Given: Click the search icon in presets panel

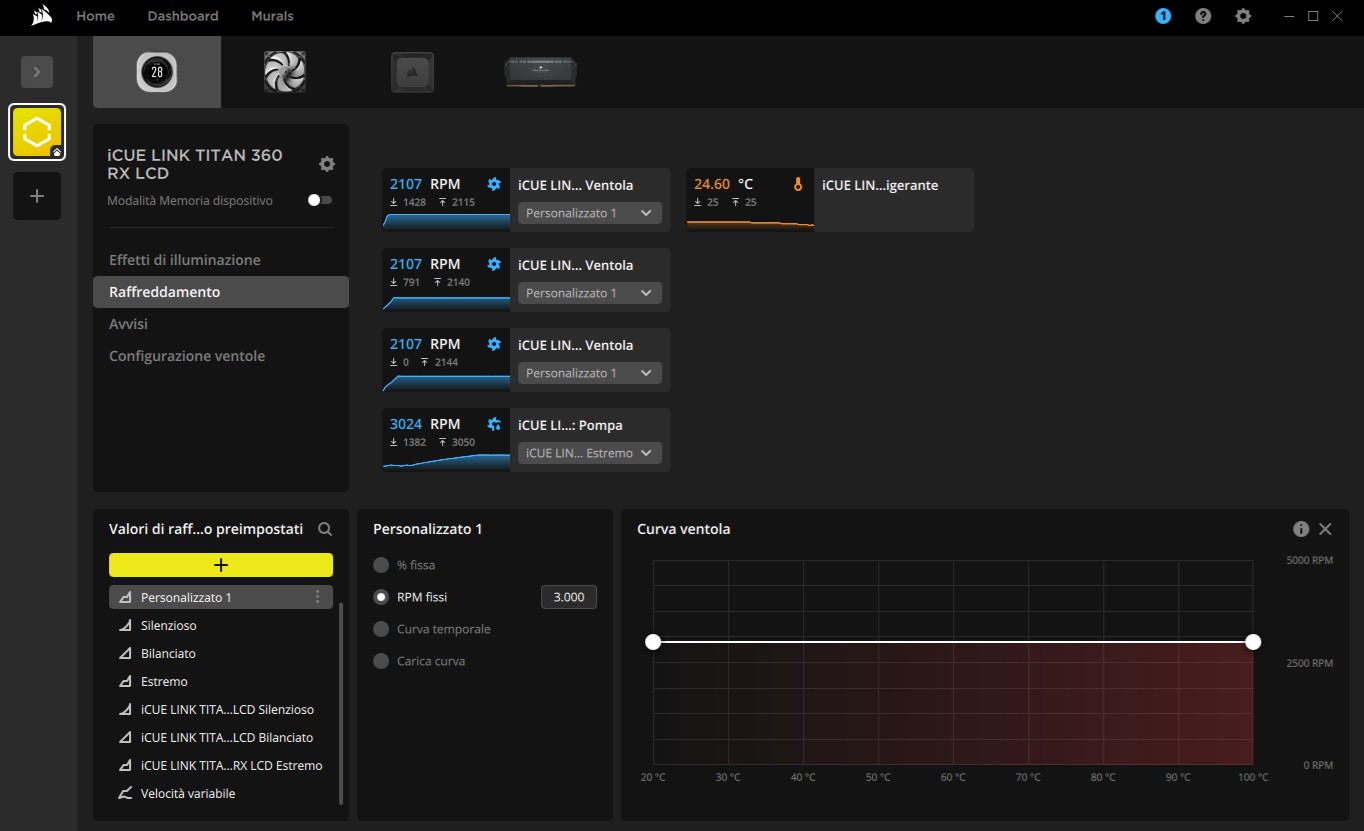Looking at the screenshot, I should (x=325, y=529).
